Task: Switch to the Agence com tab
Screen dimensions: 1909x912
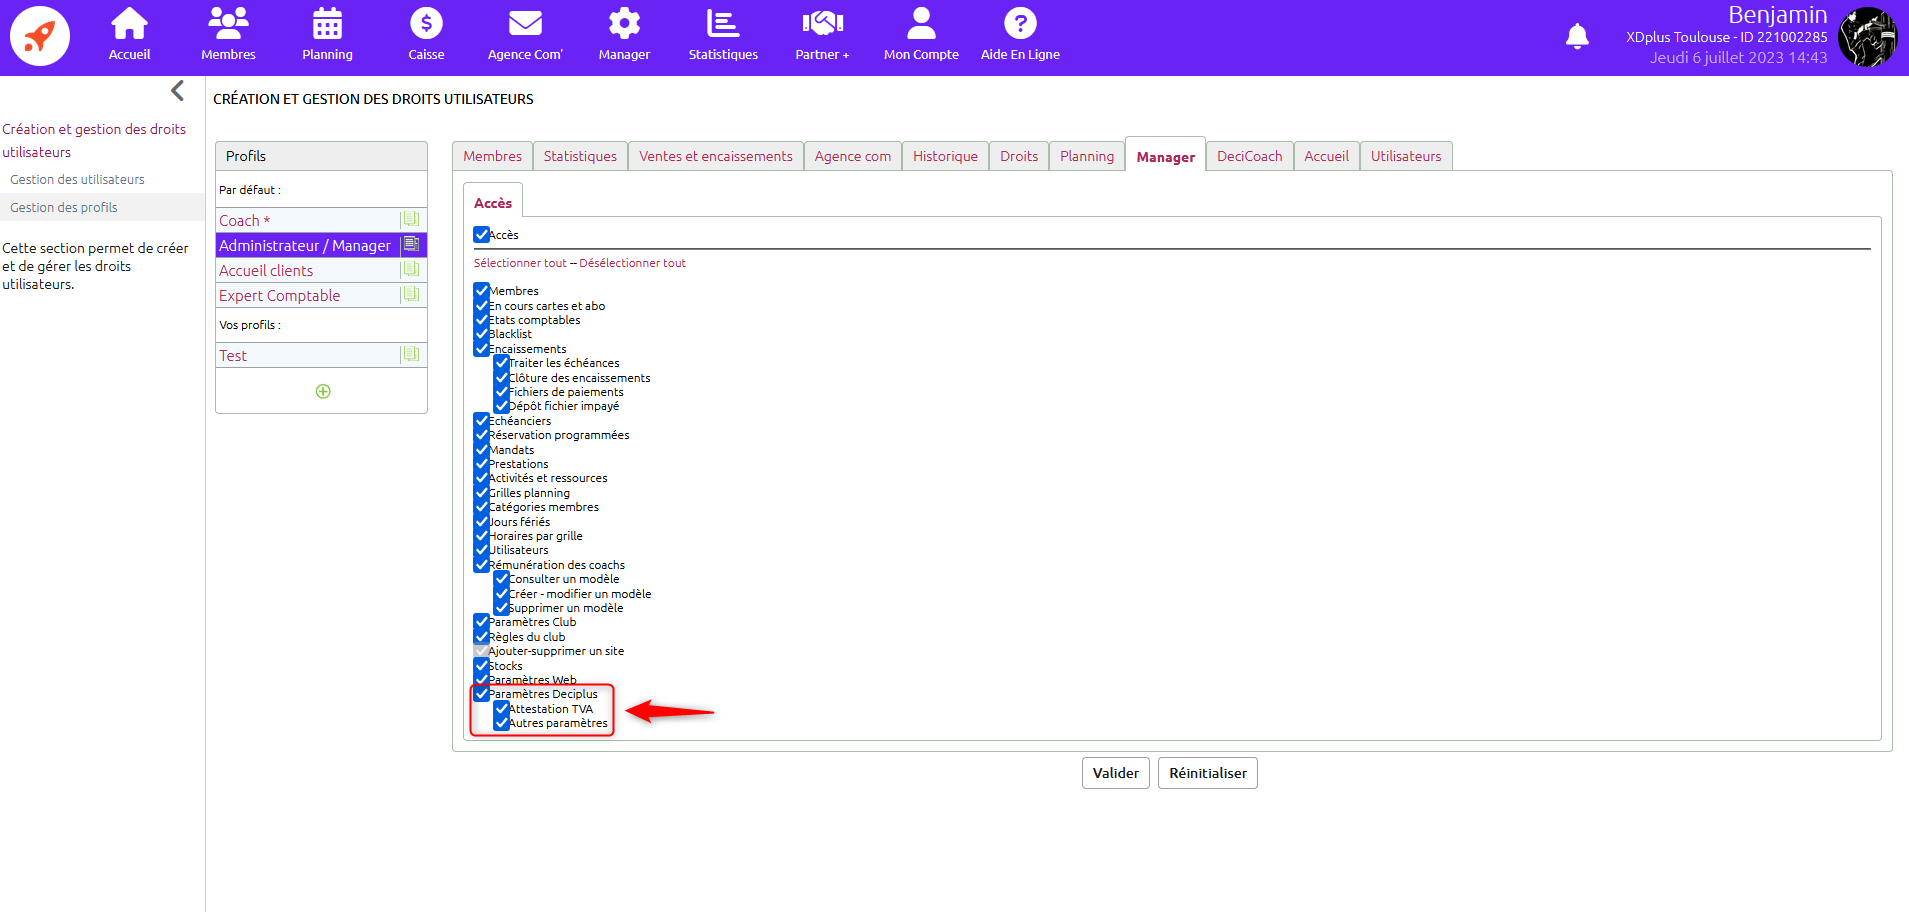Action: [853, 156]
